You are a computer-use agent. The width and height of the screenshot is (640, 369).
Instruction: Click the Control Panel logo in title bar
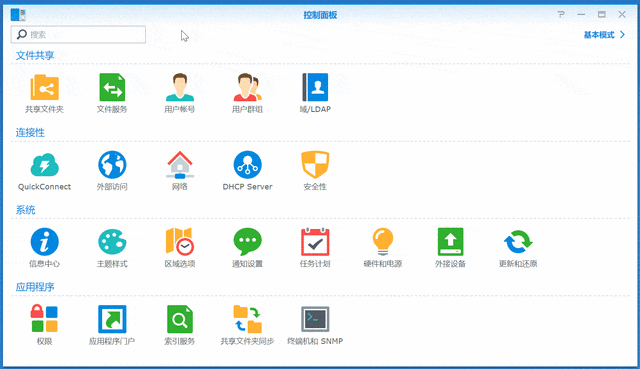pos(18,15)
